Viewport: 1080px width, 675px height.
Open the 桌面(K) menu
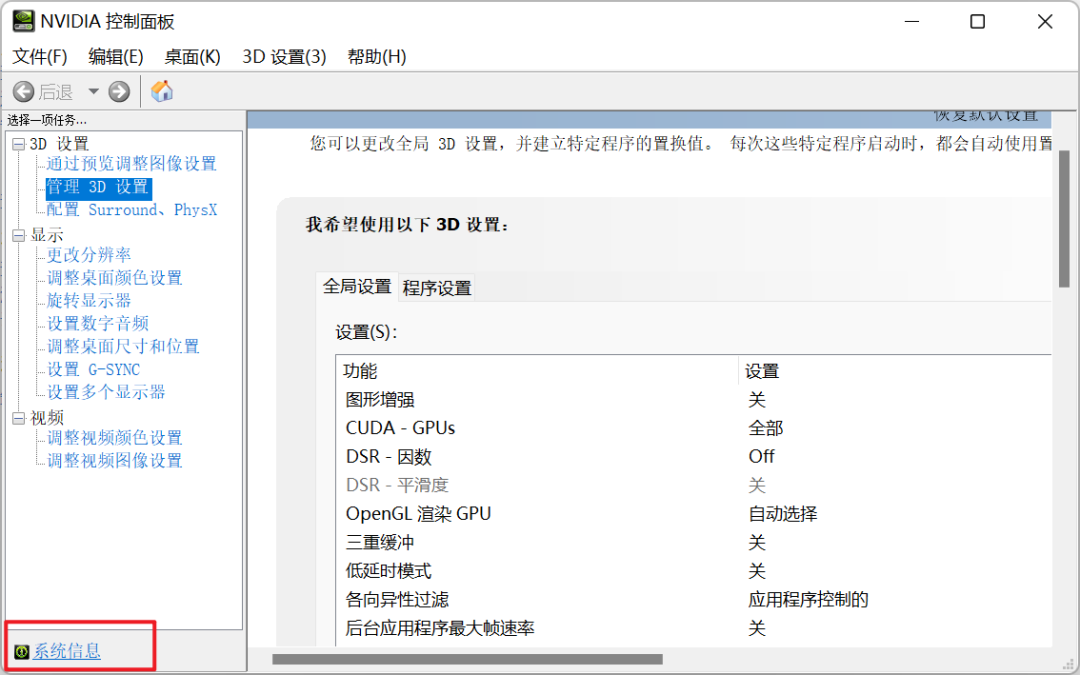[x=192, y=56]
